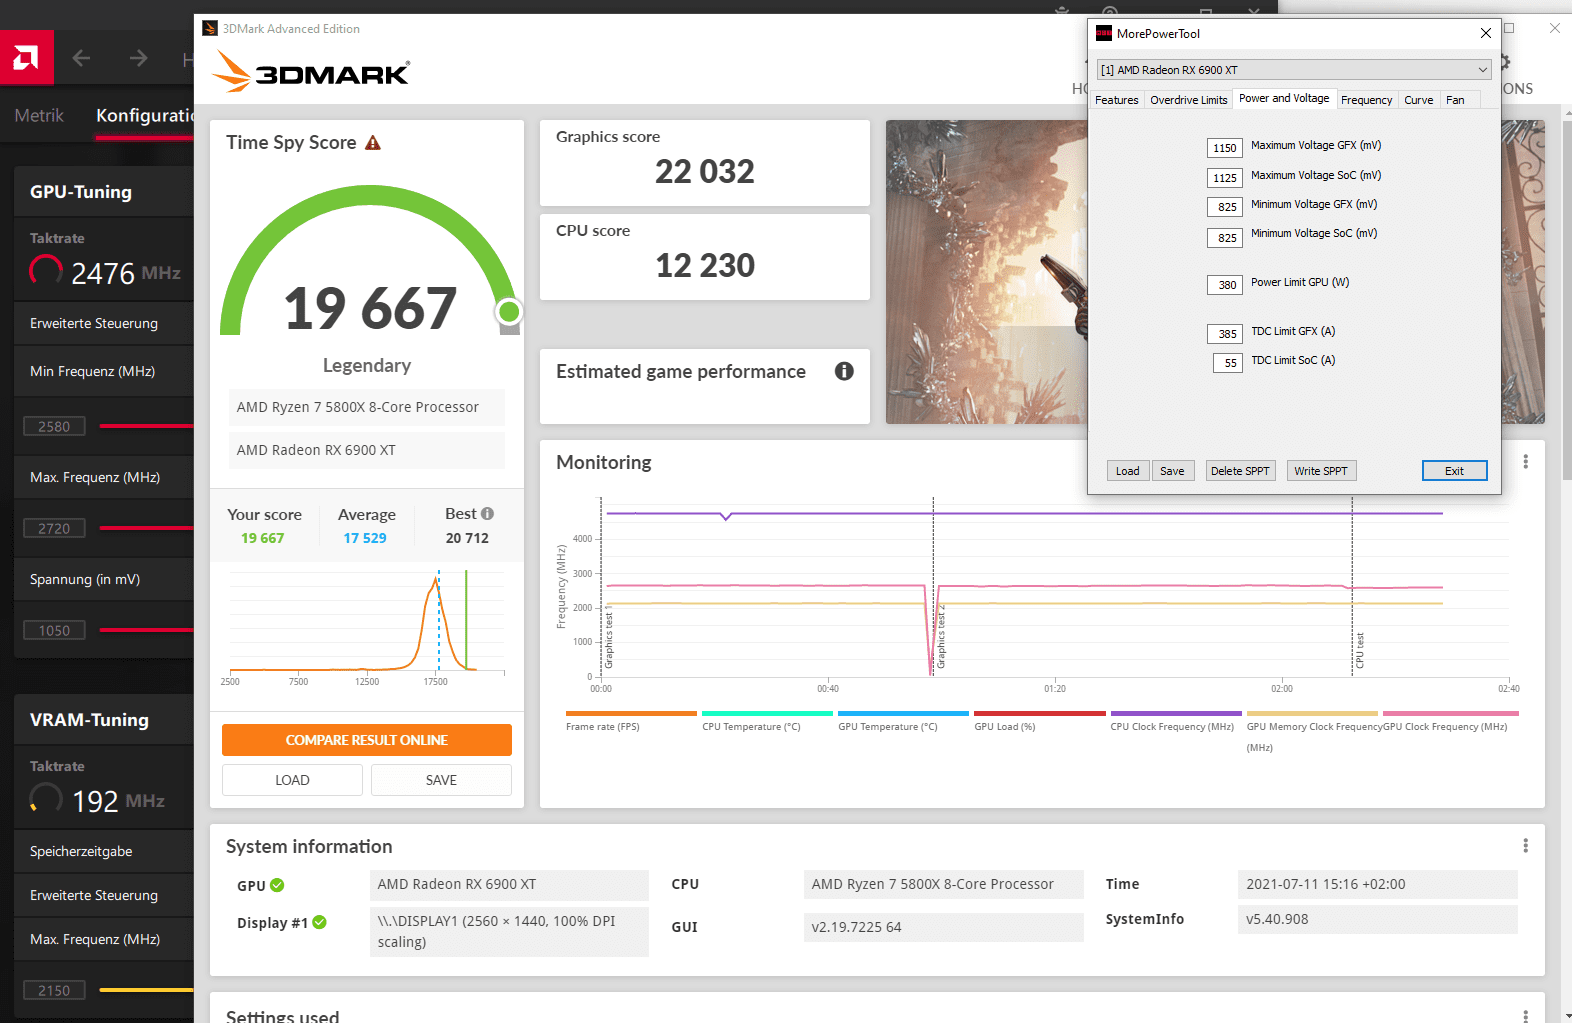
Task: Click the GPU-Tuning Erweiterte Steuerung row
Action: tap(104, 323)
